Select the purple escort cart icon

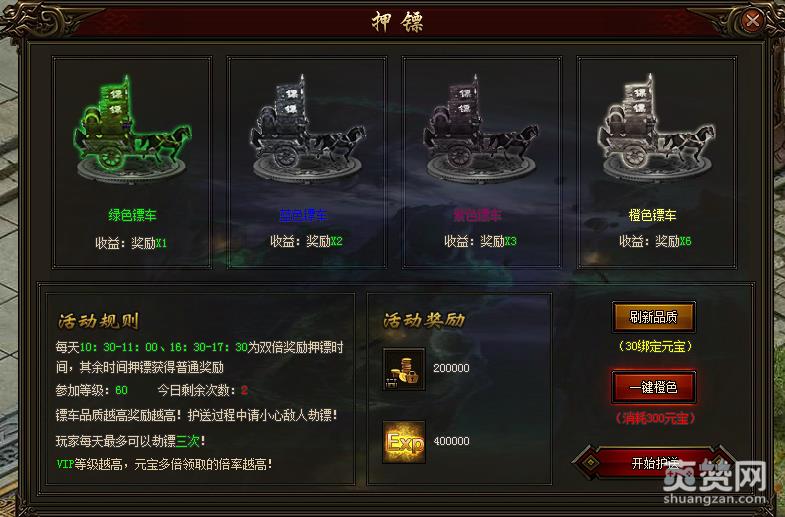tap(481, 129)
